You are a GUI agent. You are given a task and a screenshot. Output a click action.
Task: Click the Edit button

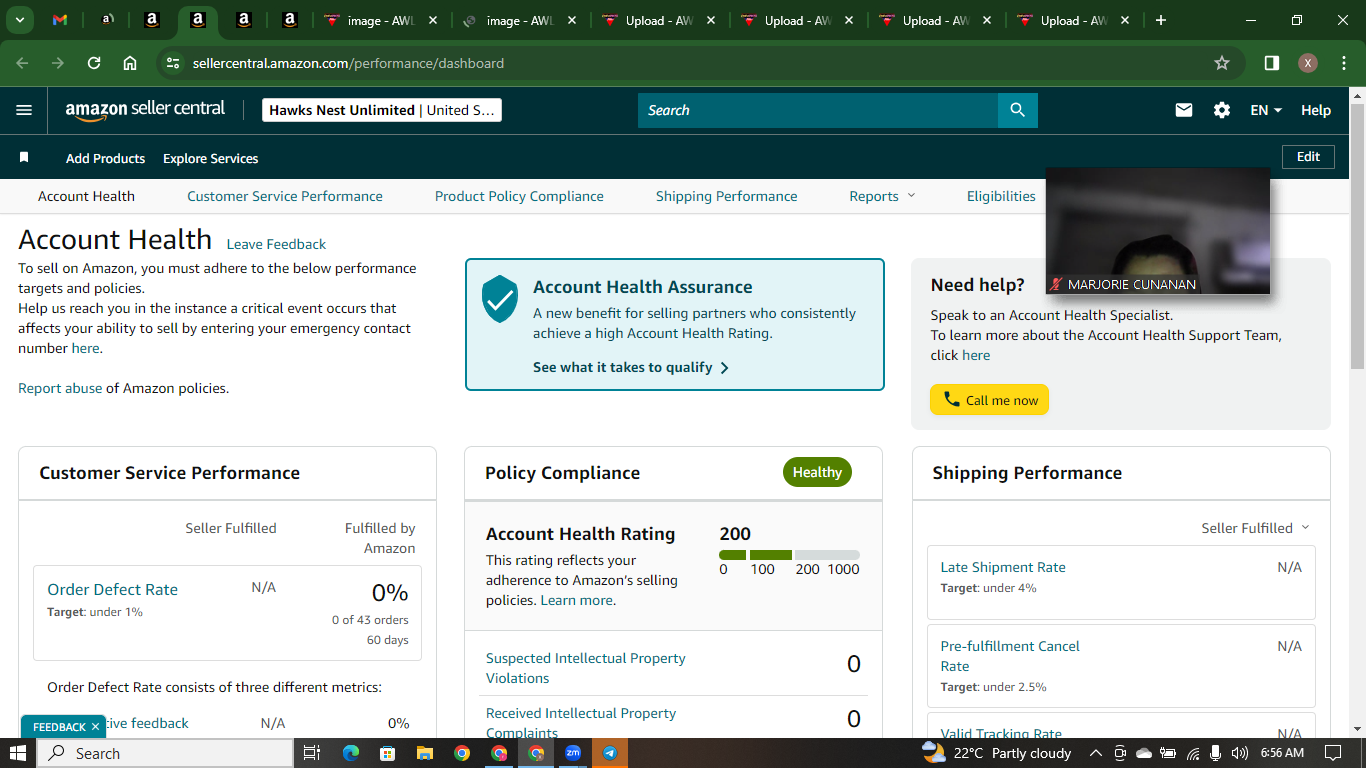point(1308,157)
